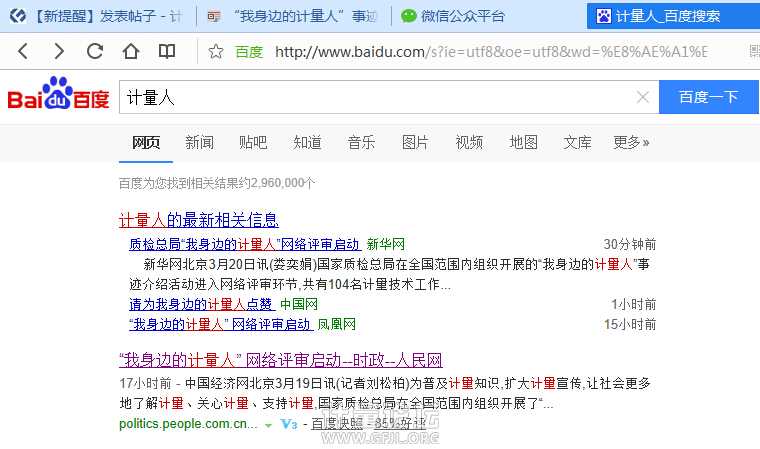Expand dropdown arrow beside politics.people.com.cn
Screen dimensions: 760x449
(x=268, y=425)
